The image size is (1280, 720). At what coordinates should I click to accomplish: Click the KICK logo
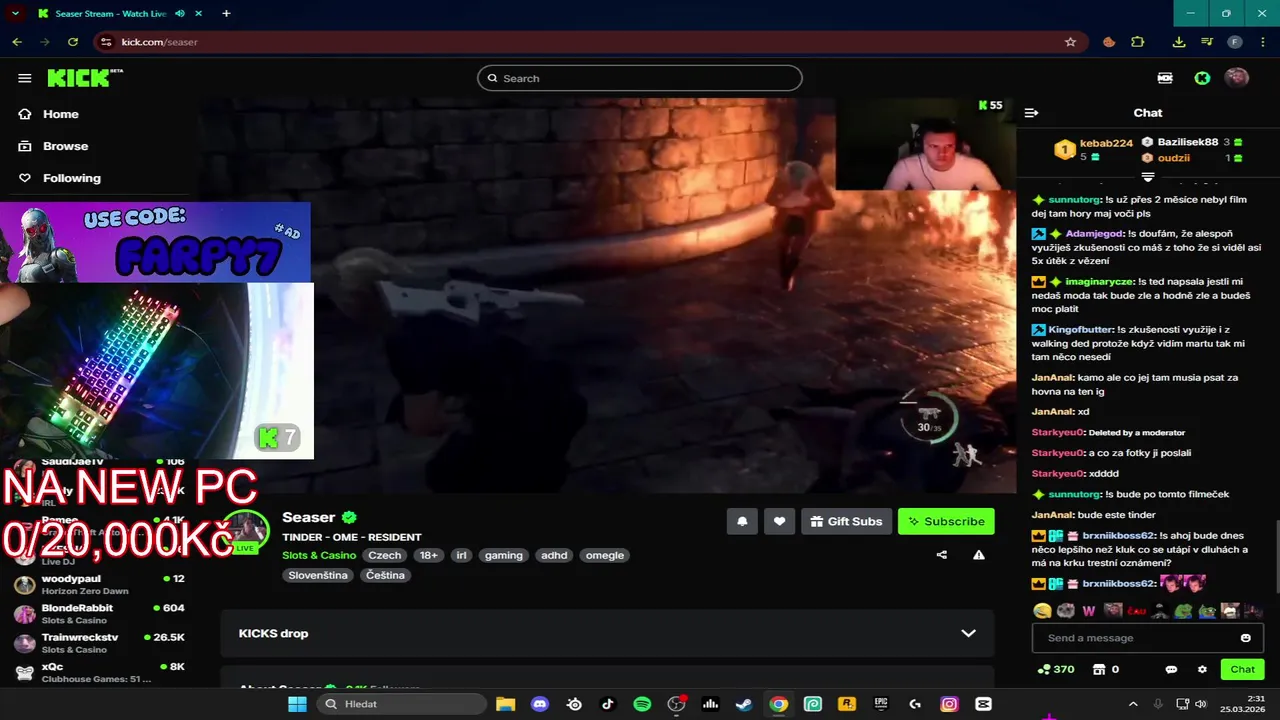84,78
